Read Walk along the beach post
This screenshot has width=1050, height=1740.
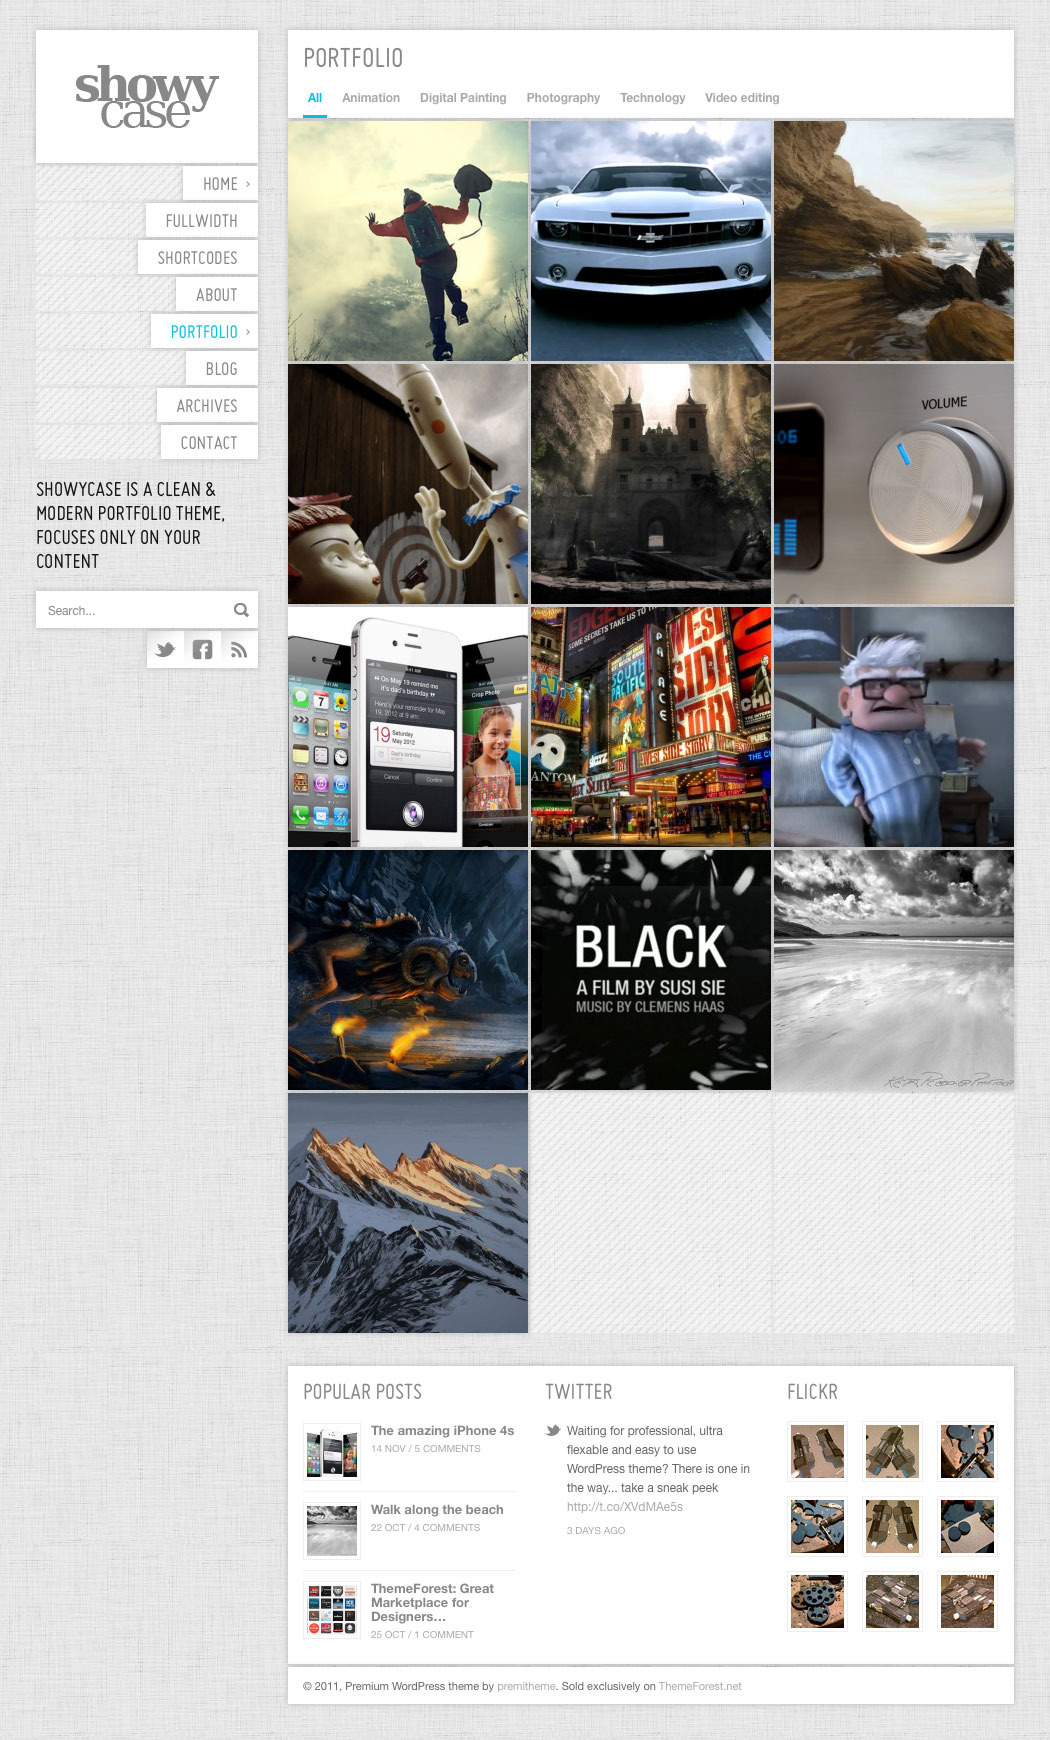pyautogui.click(x=437, y=1510)
